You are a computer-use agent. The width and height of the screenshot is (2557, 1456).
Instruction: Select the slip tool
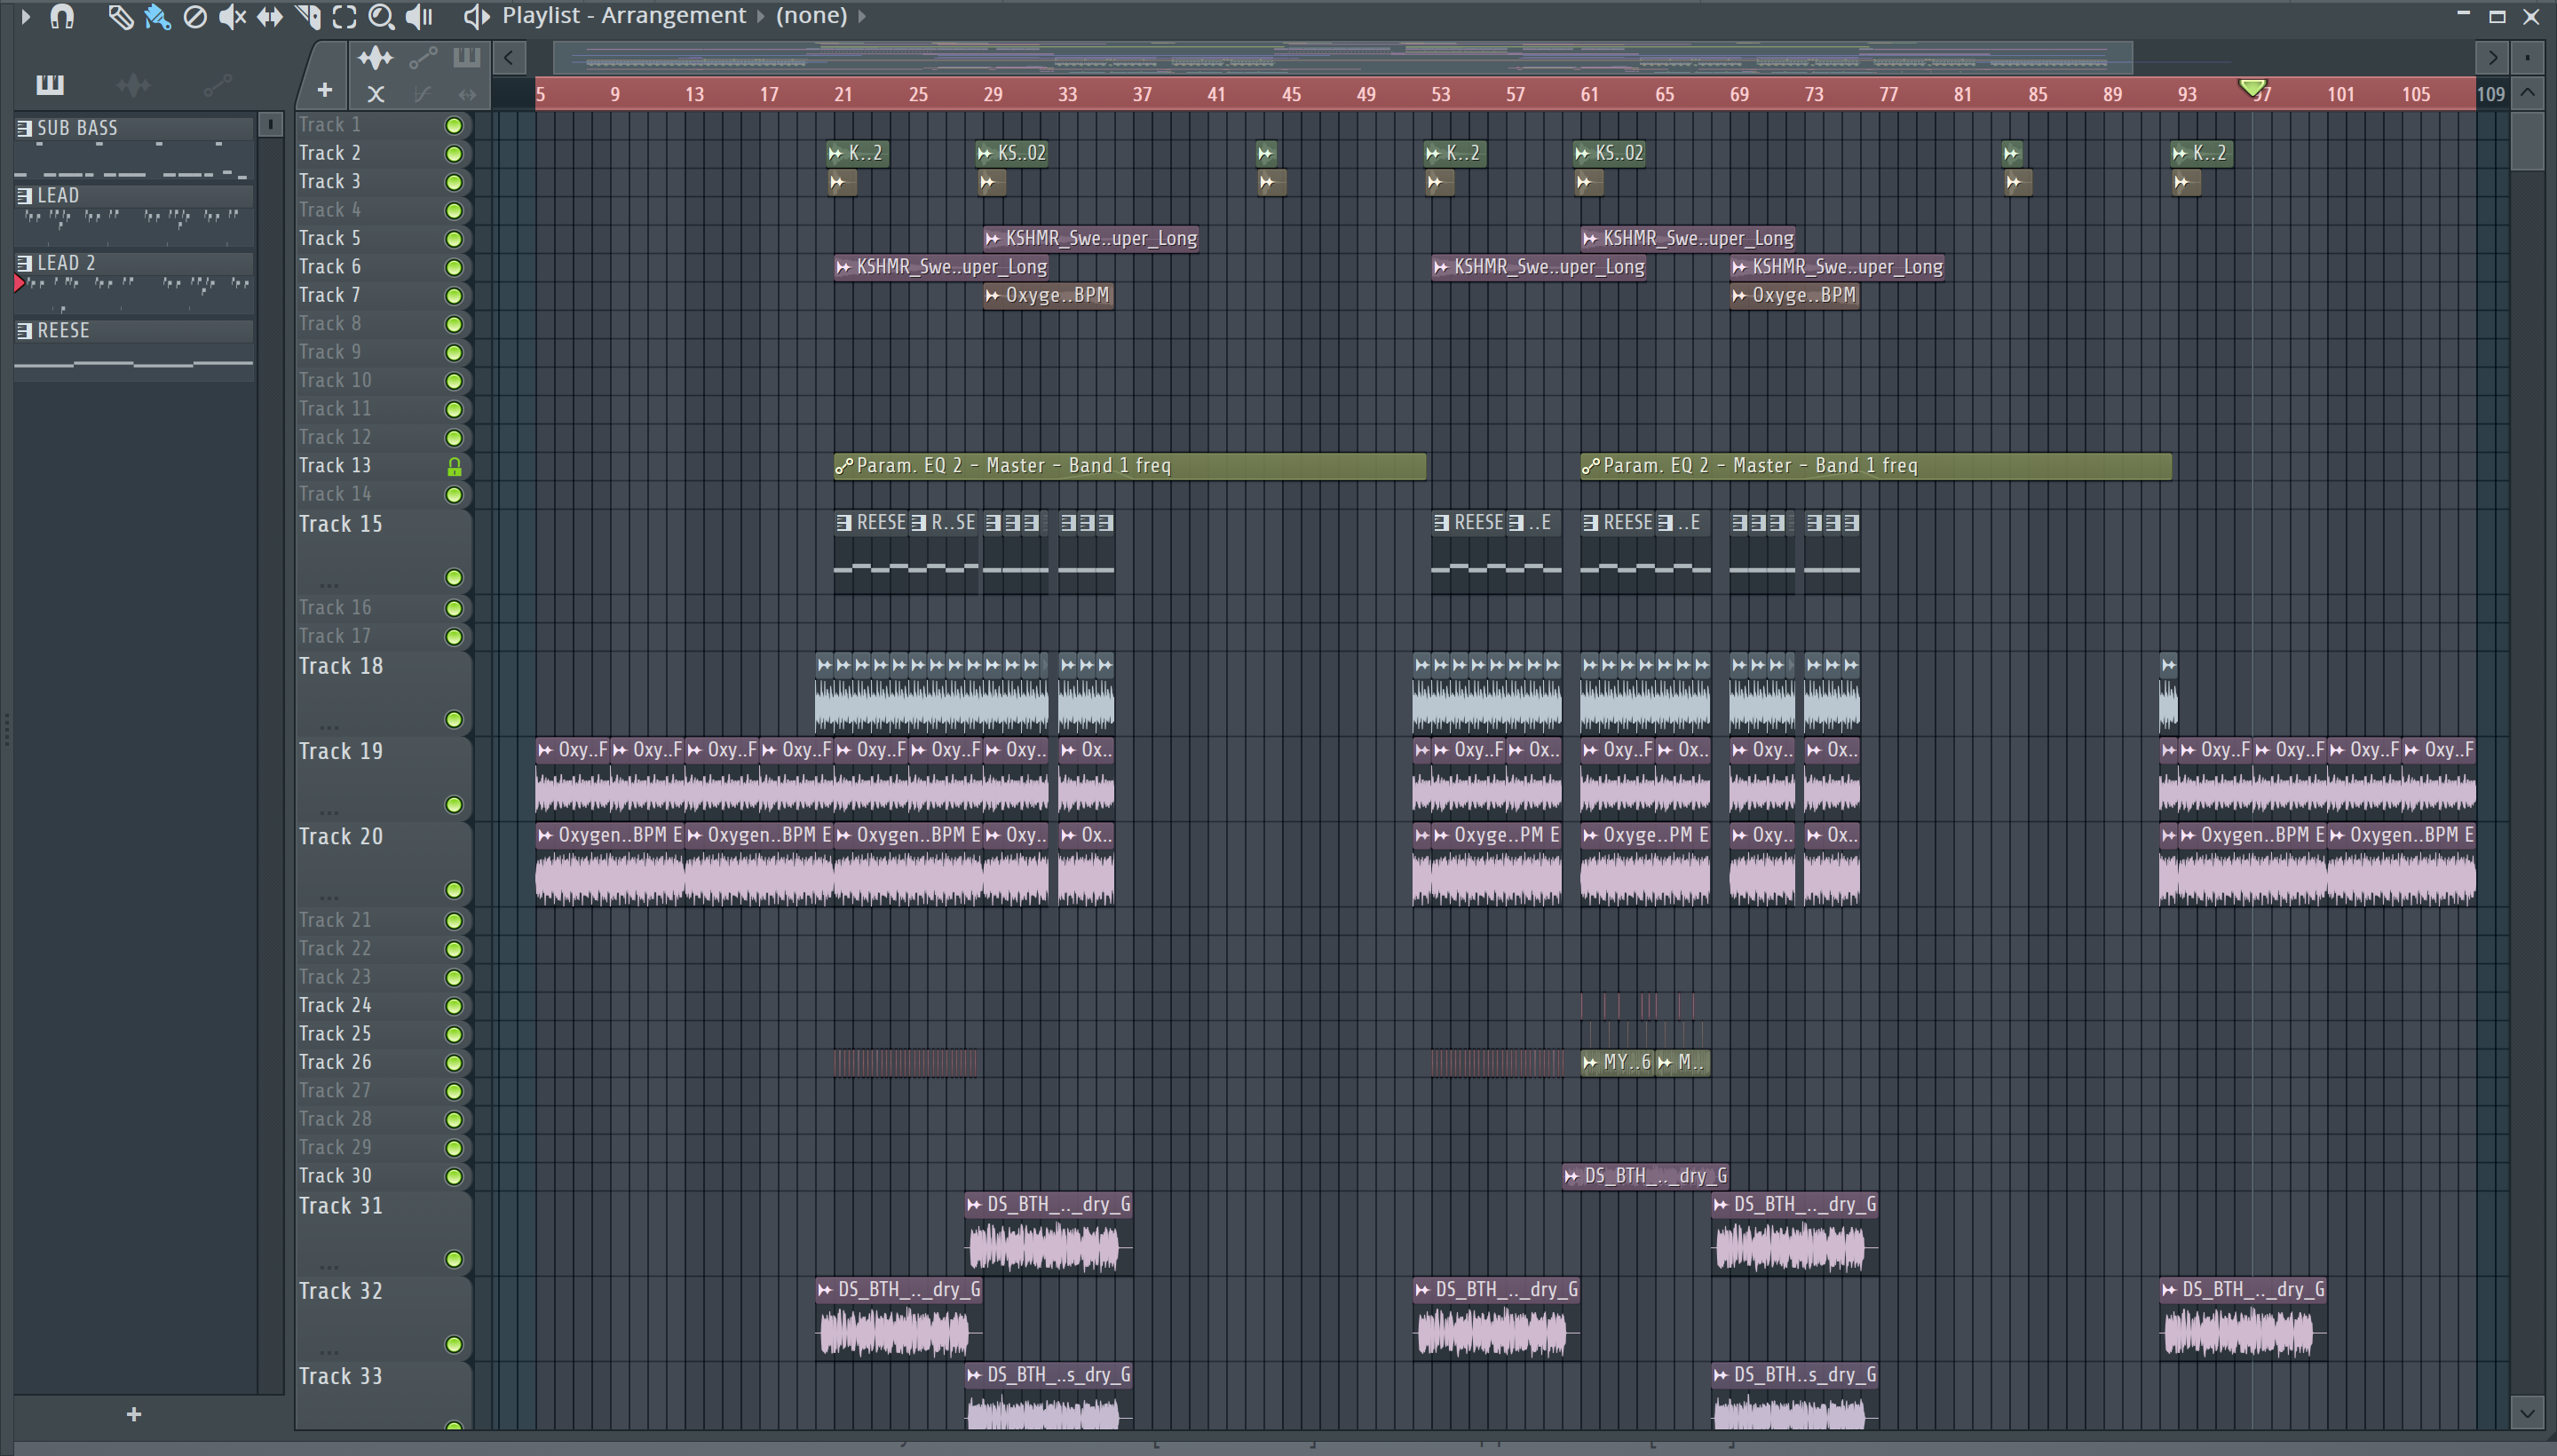tap(269, 16)
